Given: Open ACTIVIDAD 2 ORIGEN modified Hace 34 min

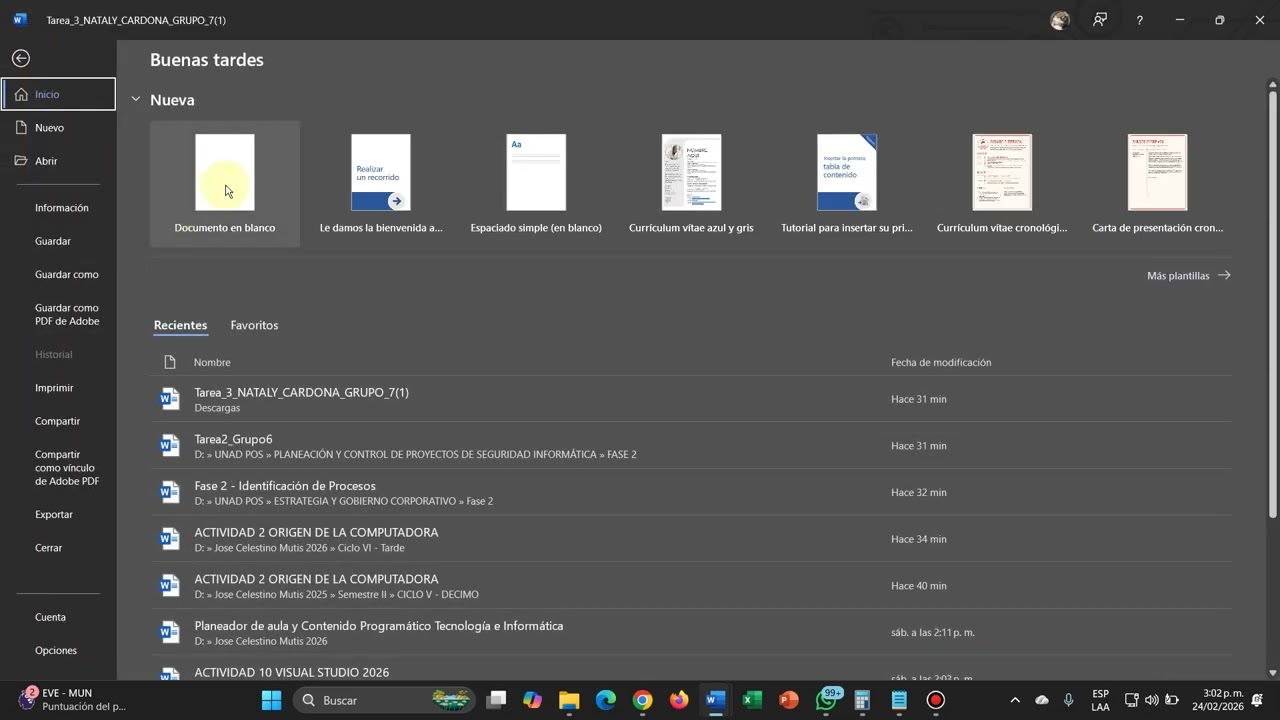Looking at the screenshot, I should pos(690,539).
